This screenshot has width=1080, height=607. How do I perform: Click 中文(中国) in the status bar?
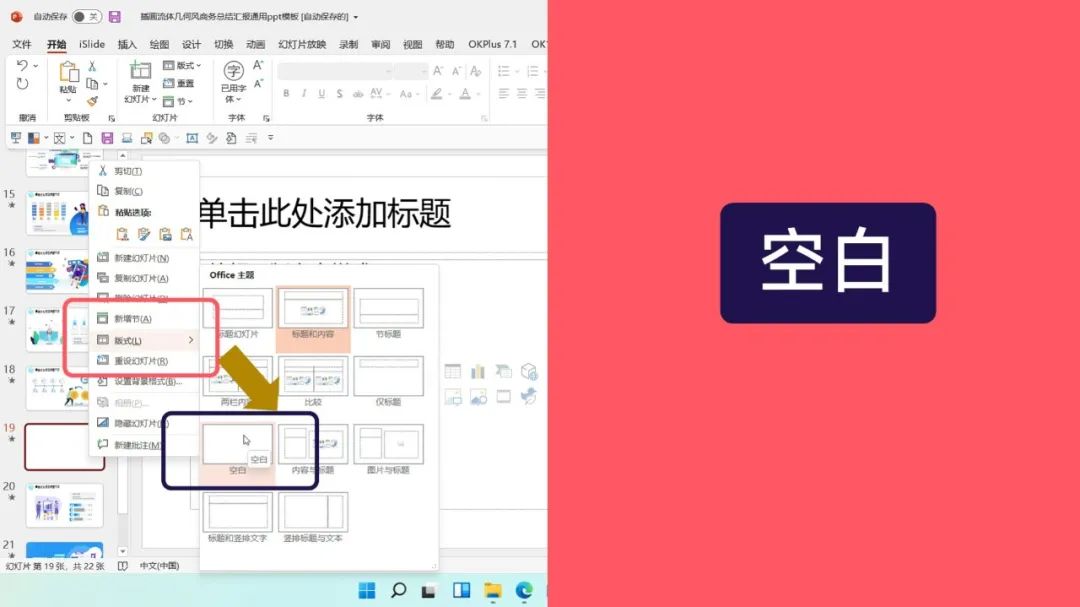point(160,565)
